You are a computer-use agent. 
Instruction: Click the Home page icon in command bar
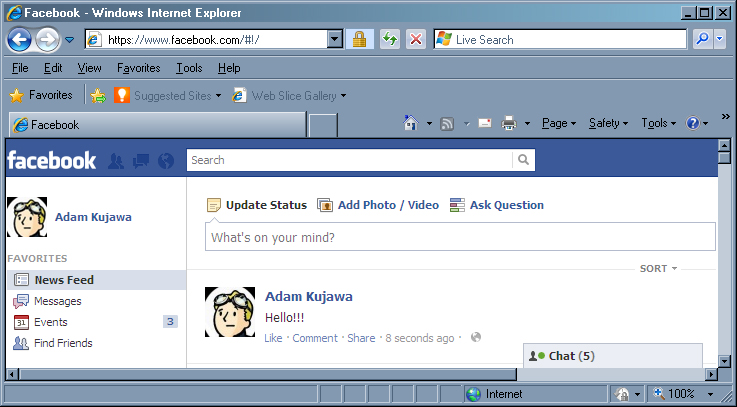[x=411, y=123]
